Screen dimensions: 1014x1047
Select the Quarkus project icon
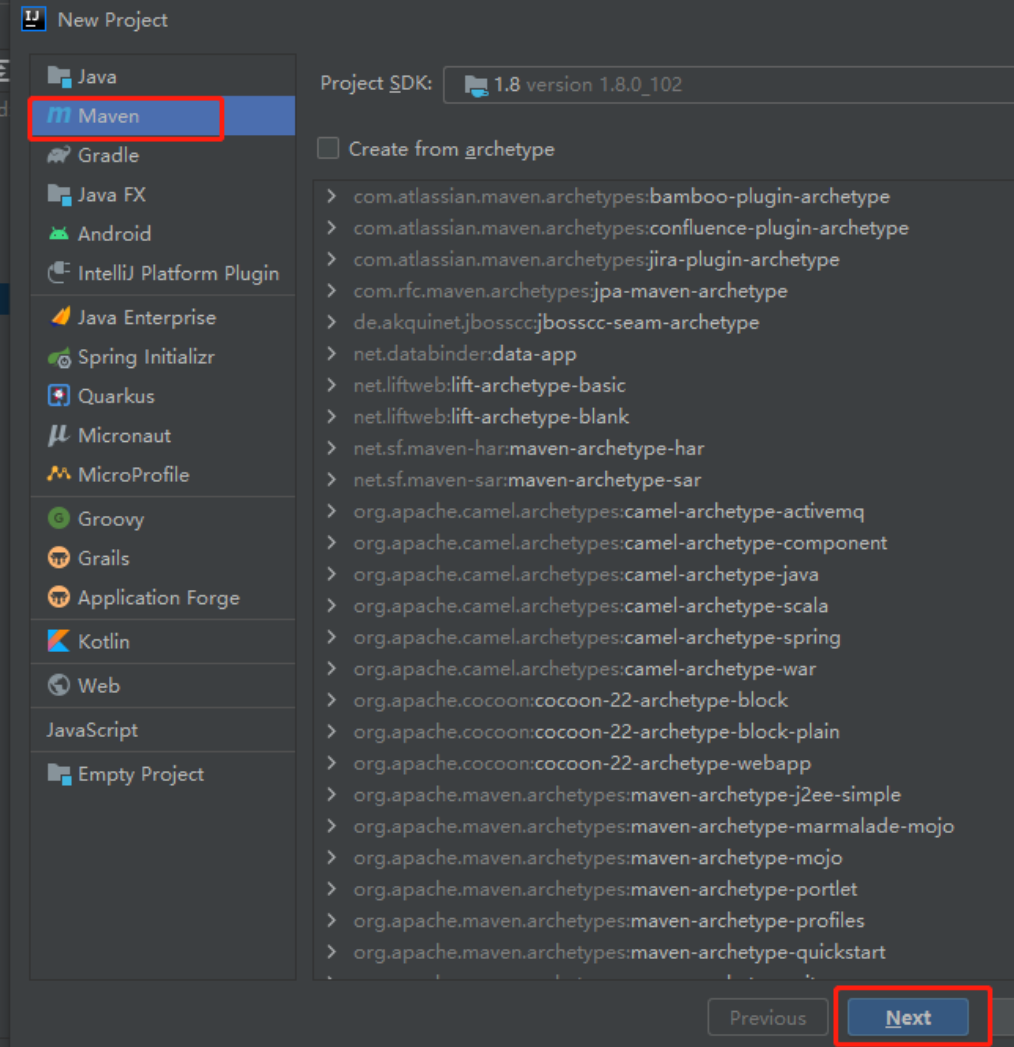[x=59, y=396]
